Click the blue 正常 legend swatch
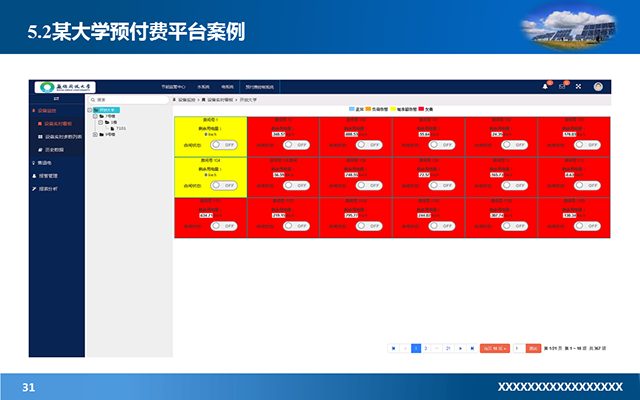This screenshot has width=640, height=400. coord(351,109)
